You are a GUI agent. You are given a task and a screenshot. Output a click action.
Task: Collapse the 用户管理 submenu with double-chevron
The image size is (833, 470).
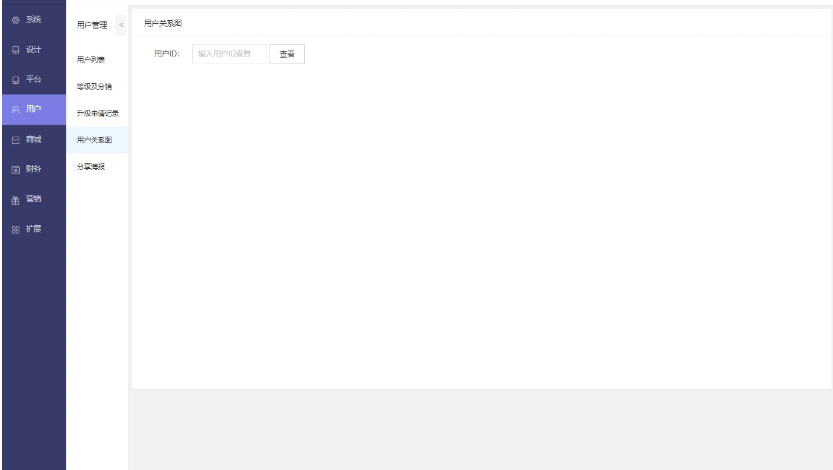[121, 25]
